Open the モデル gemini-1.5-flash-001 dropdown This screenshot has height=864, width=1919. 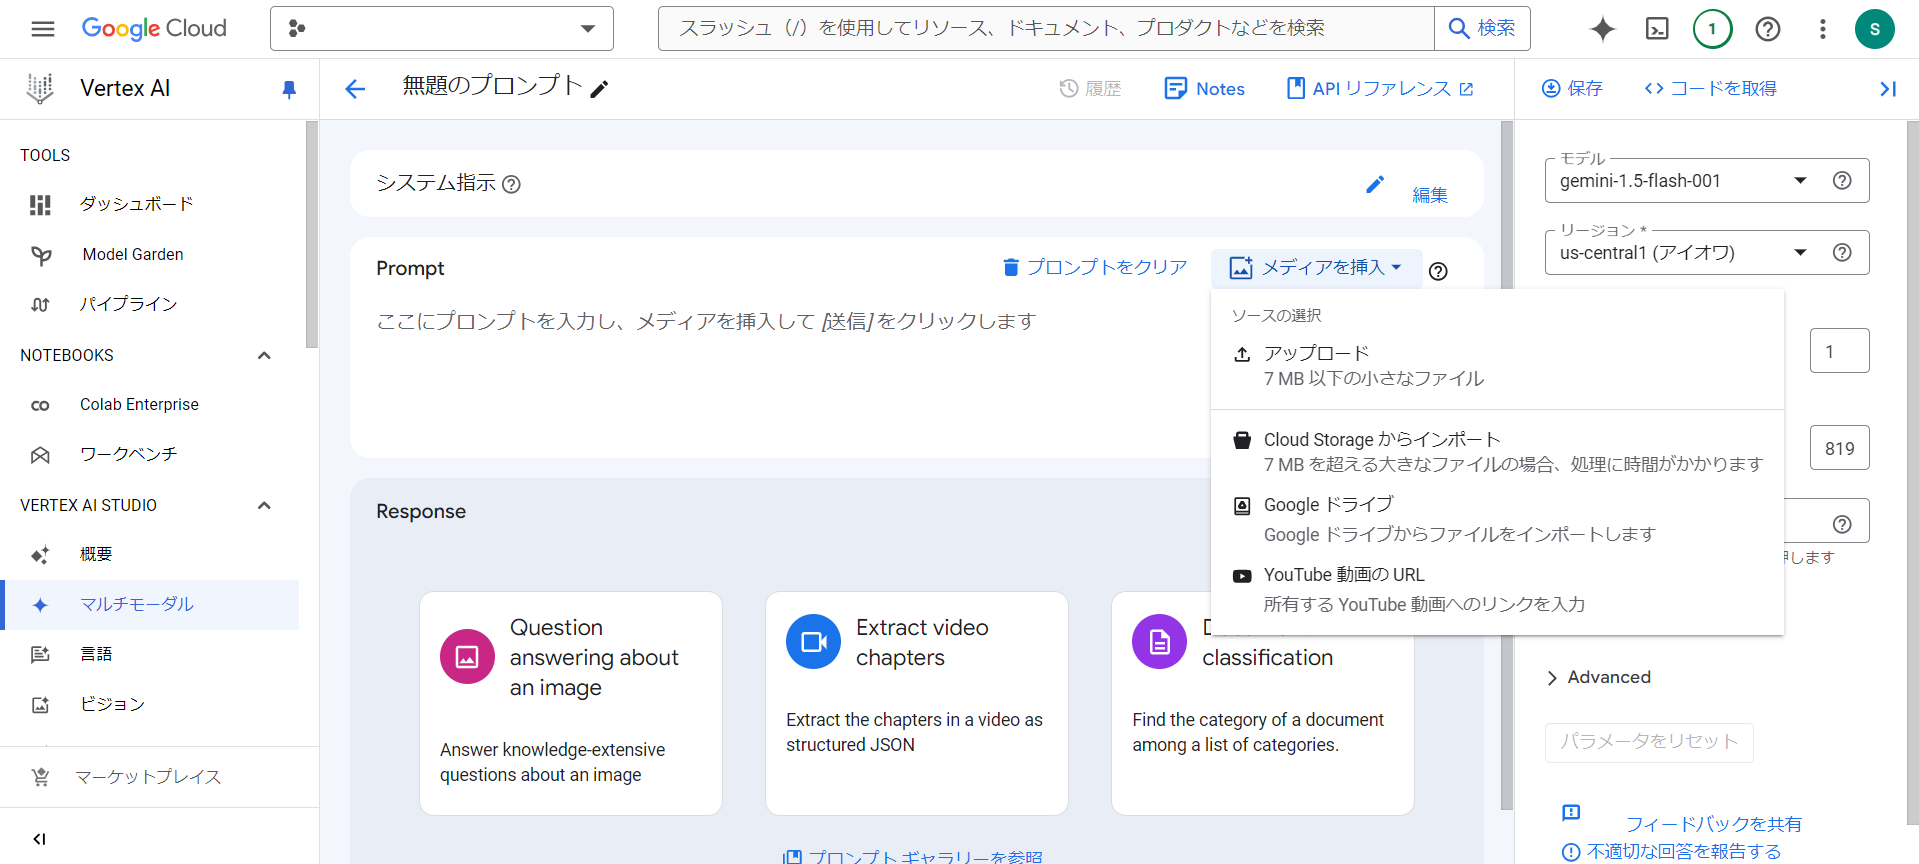(x=1683, y=181)
